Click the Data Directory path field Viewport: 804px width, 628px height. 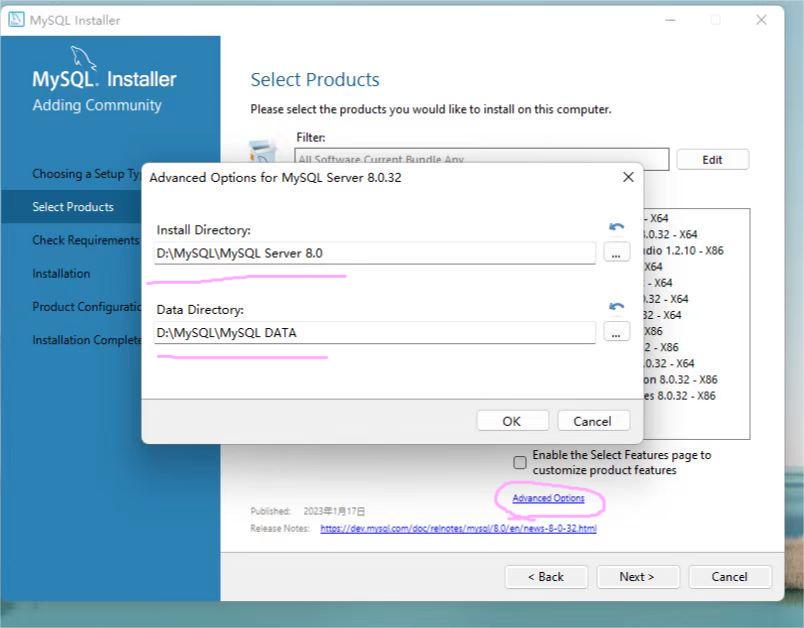click(375, 333)
